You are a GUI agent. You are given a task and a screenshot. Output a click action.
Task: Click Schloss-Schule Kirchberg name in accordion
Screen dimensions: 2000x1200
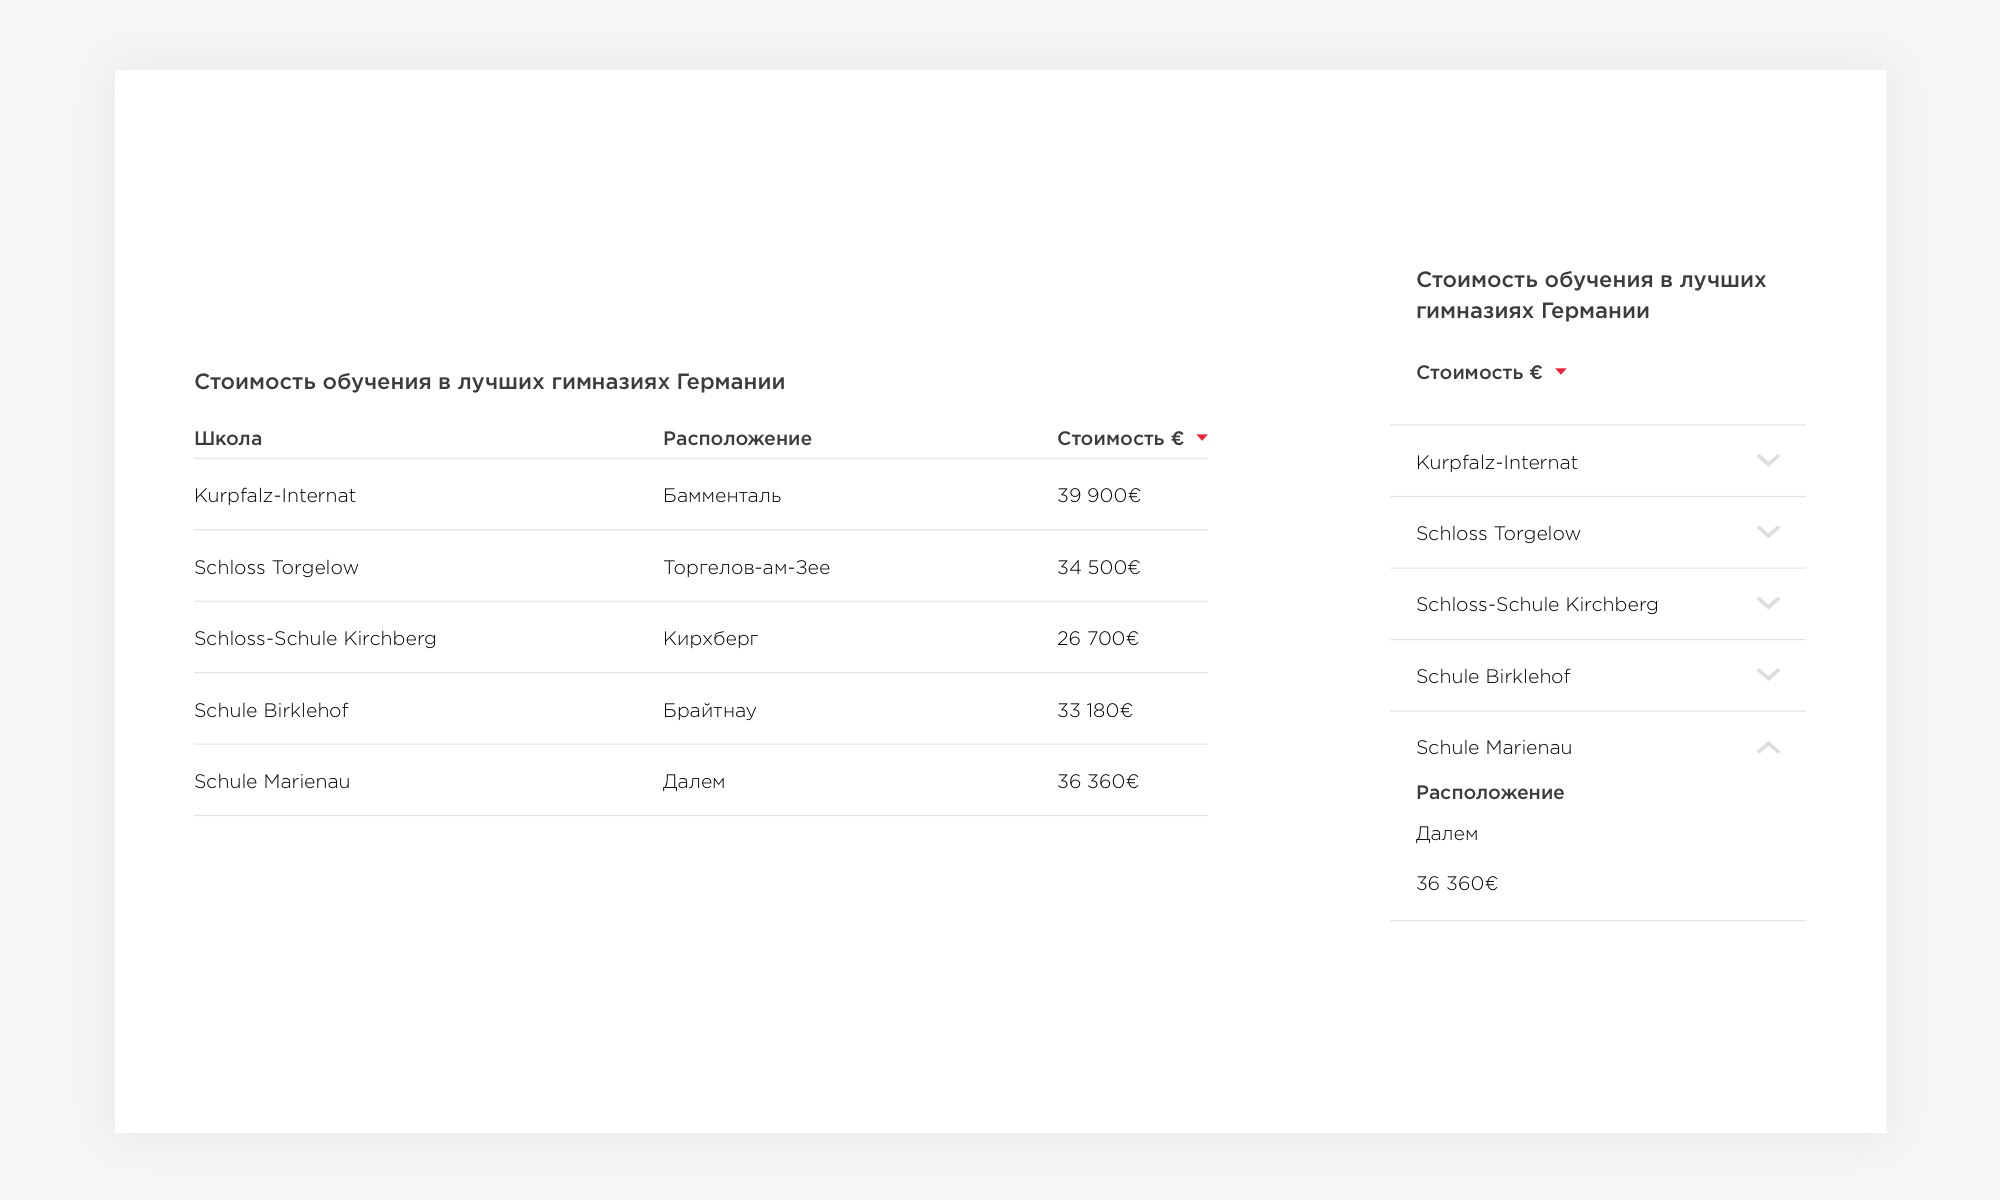(1537, 604)
